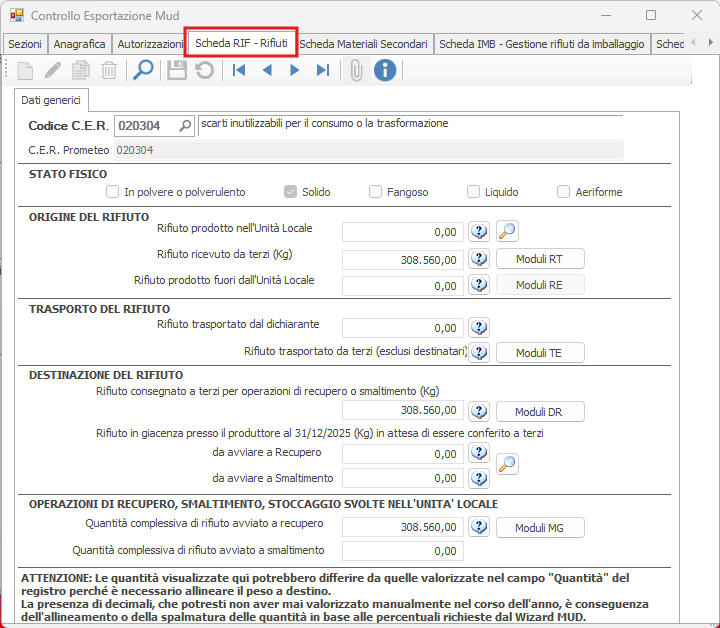Open help for Rifiuto prodotto nell'Unità Locale
Viewport: 720px width, 628px height.
click(479, 231)
